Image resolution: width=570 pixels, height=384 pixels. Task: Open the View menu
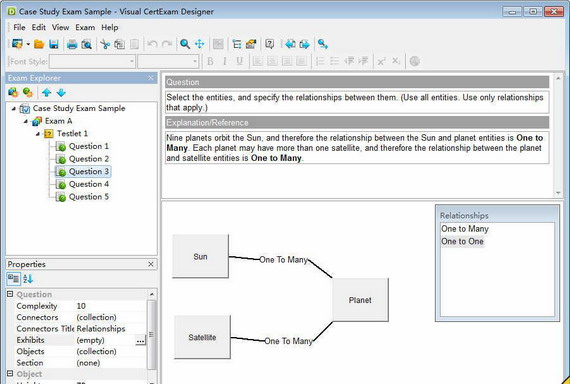click(60, 28)
